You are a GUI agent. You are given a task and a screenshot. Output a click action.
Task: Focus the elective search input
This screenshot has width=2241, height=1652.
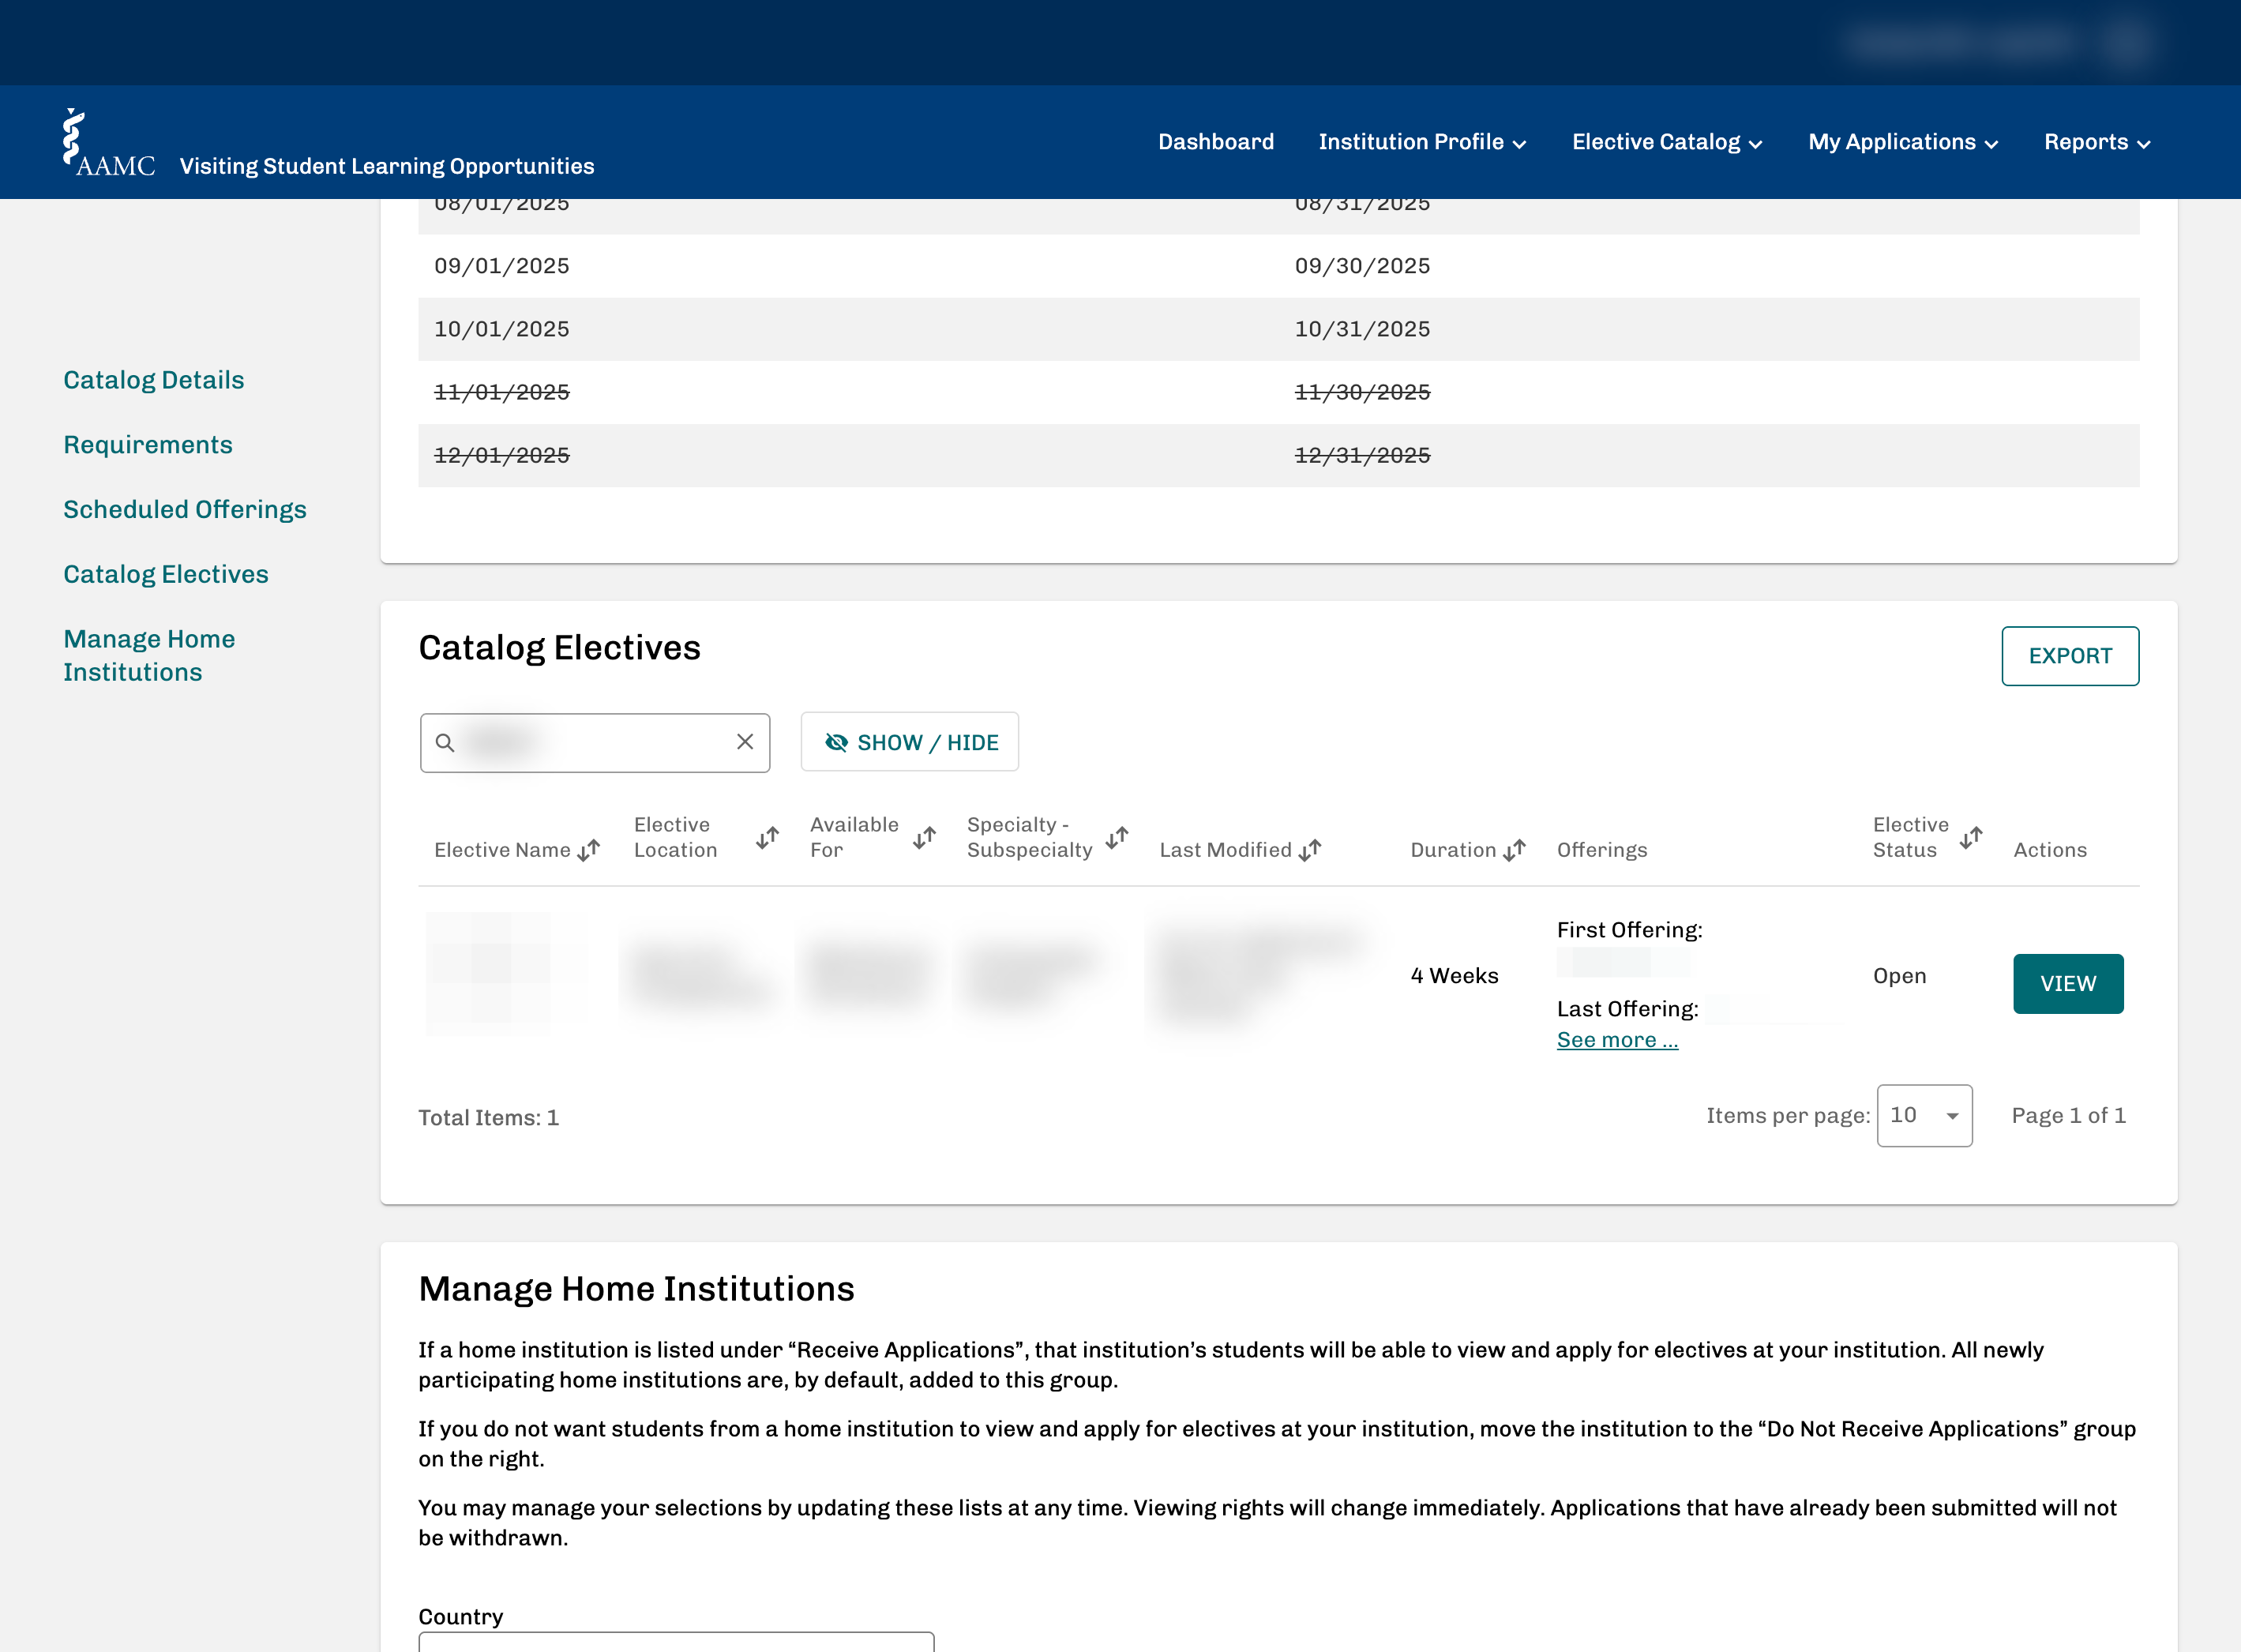(595, 742)
